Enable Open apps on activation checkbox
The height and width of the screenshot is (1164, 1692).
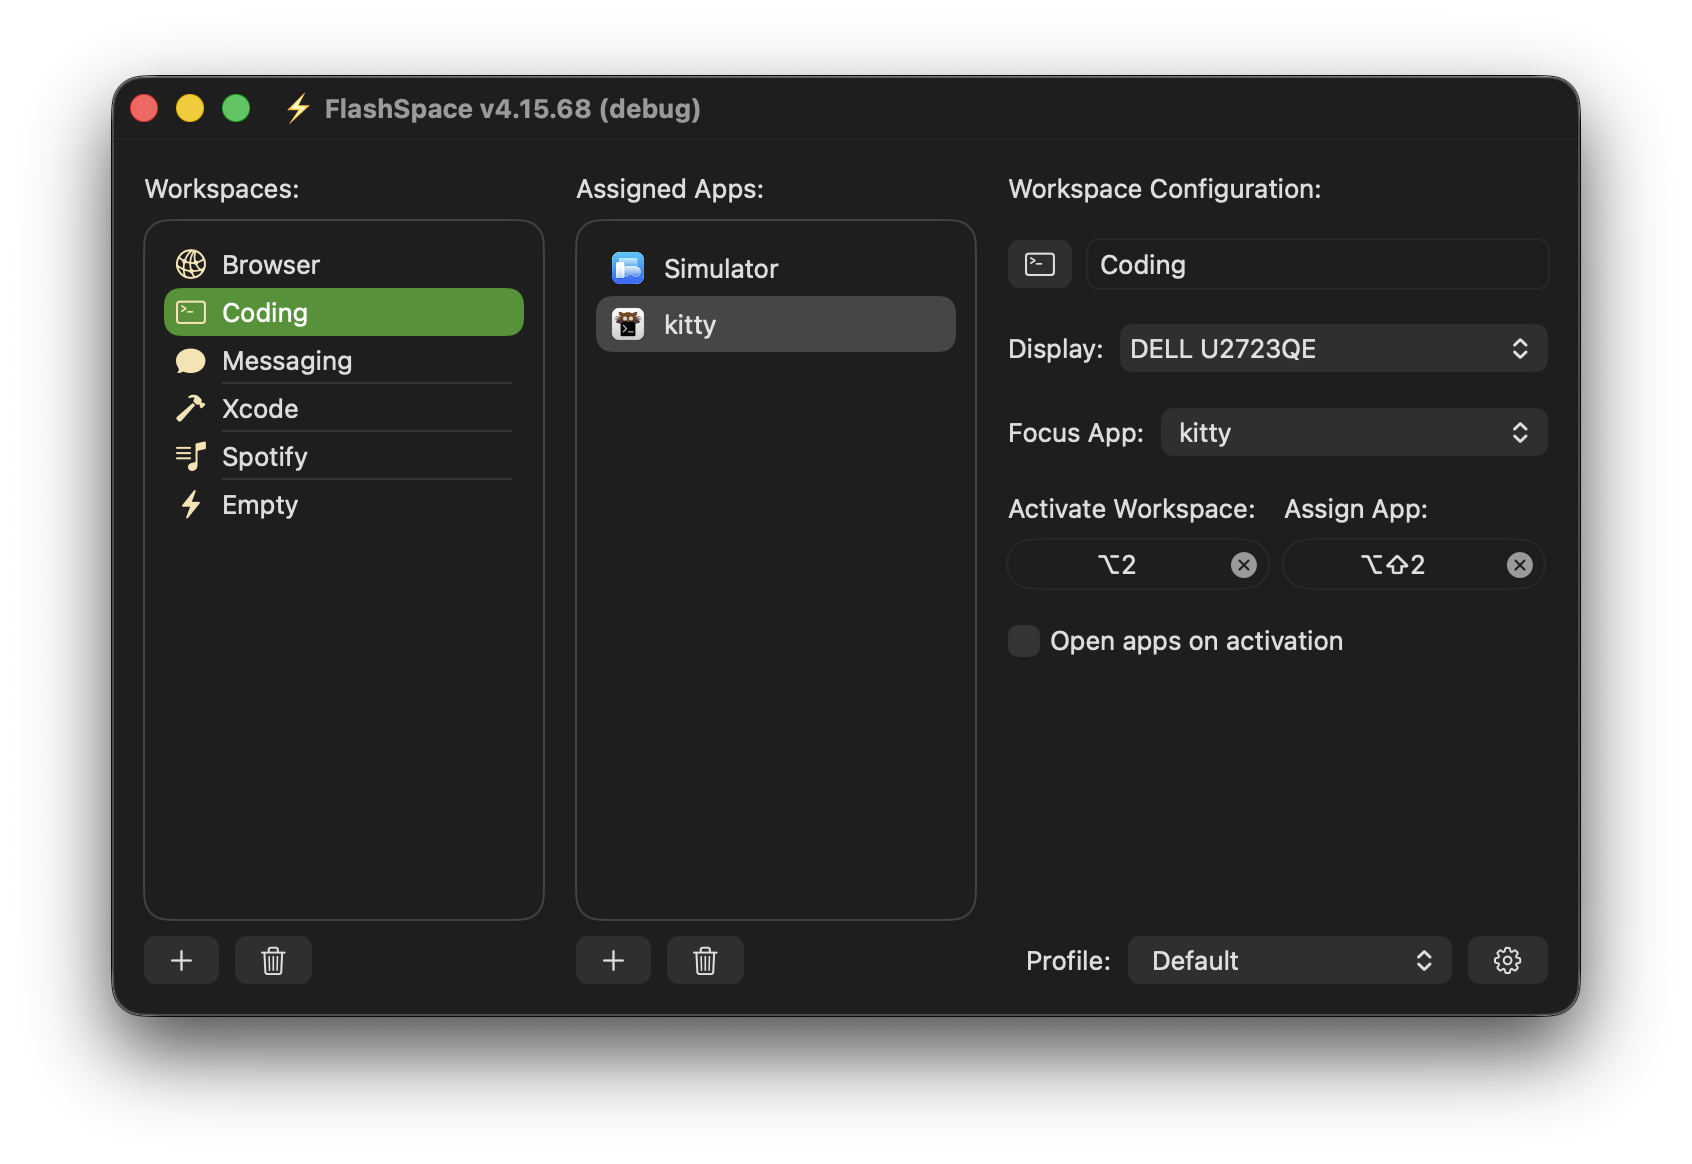[x=1024, y=641]
